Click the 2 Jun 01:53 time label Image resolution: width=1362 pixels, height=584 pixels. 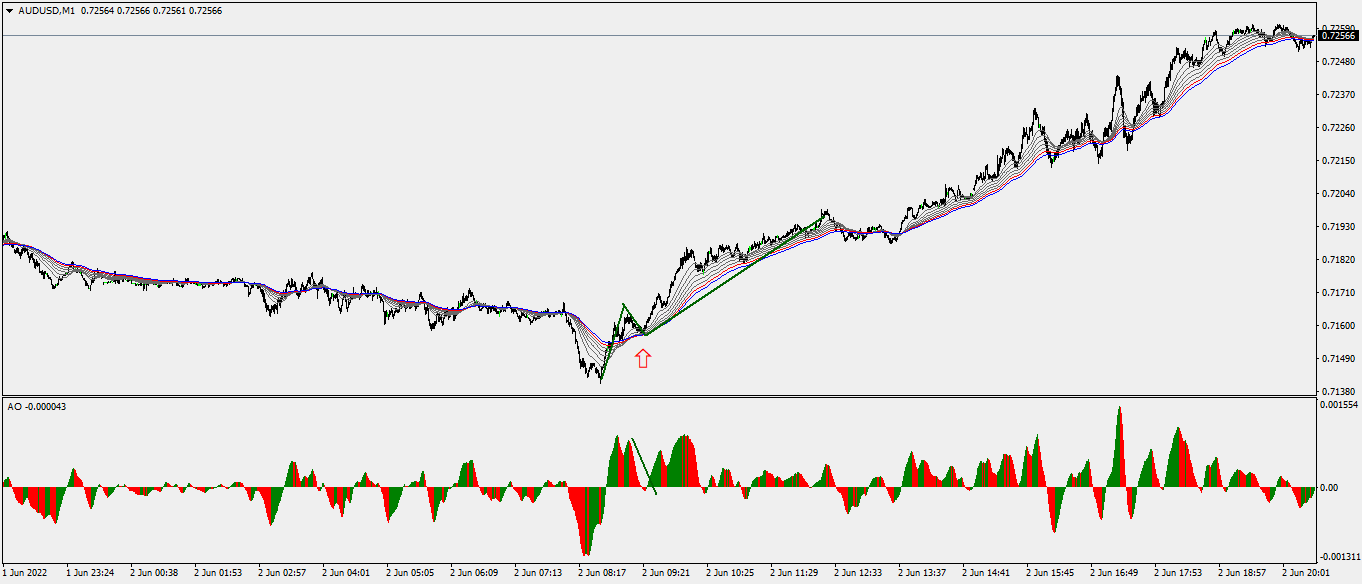(x=217, y=574)
